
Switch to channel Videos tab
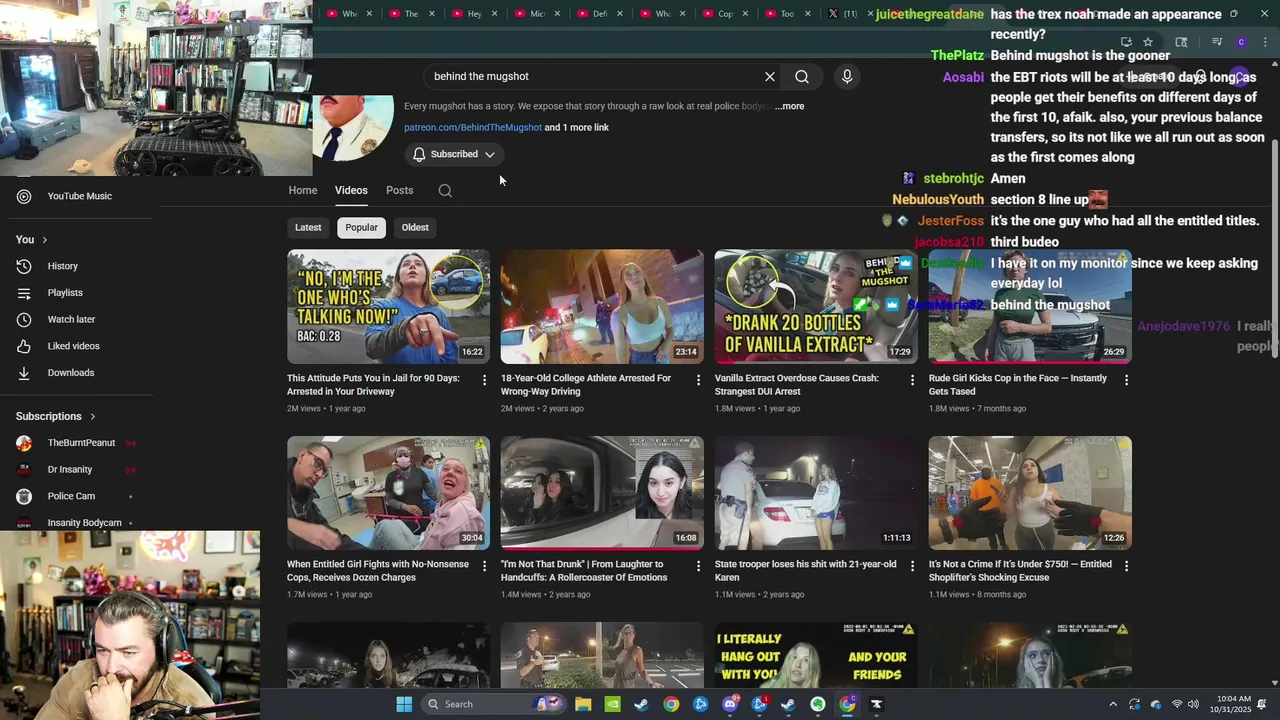click(351, 190)
